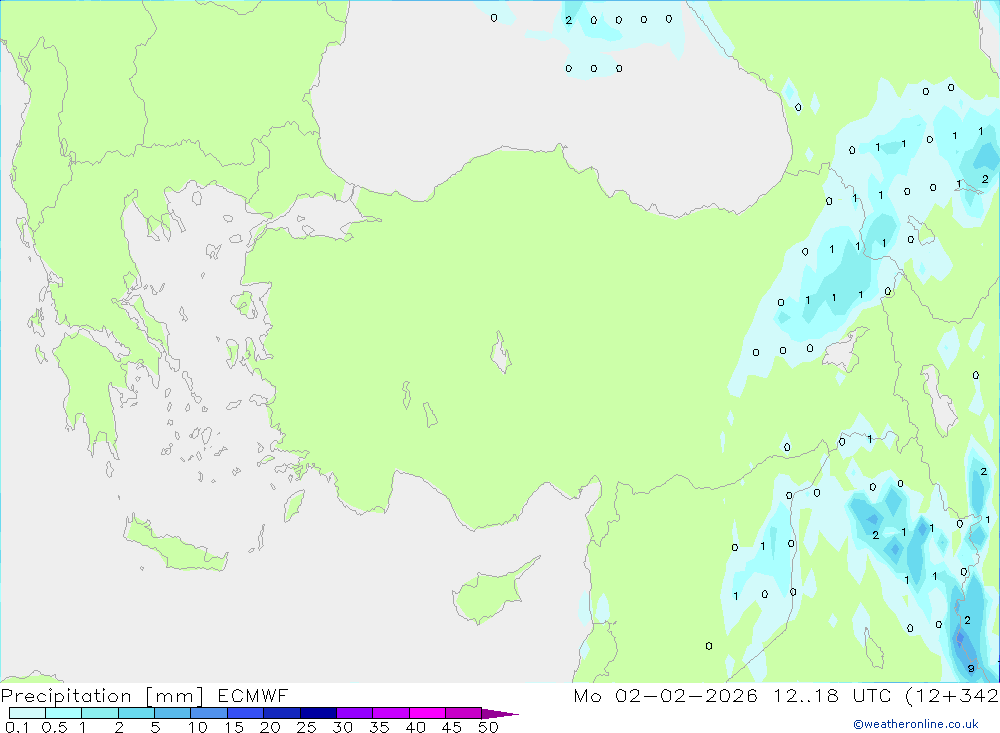
Task: Click the legend value '40'
Action: tap(416, 727)
